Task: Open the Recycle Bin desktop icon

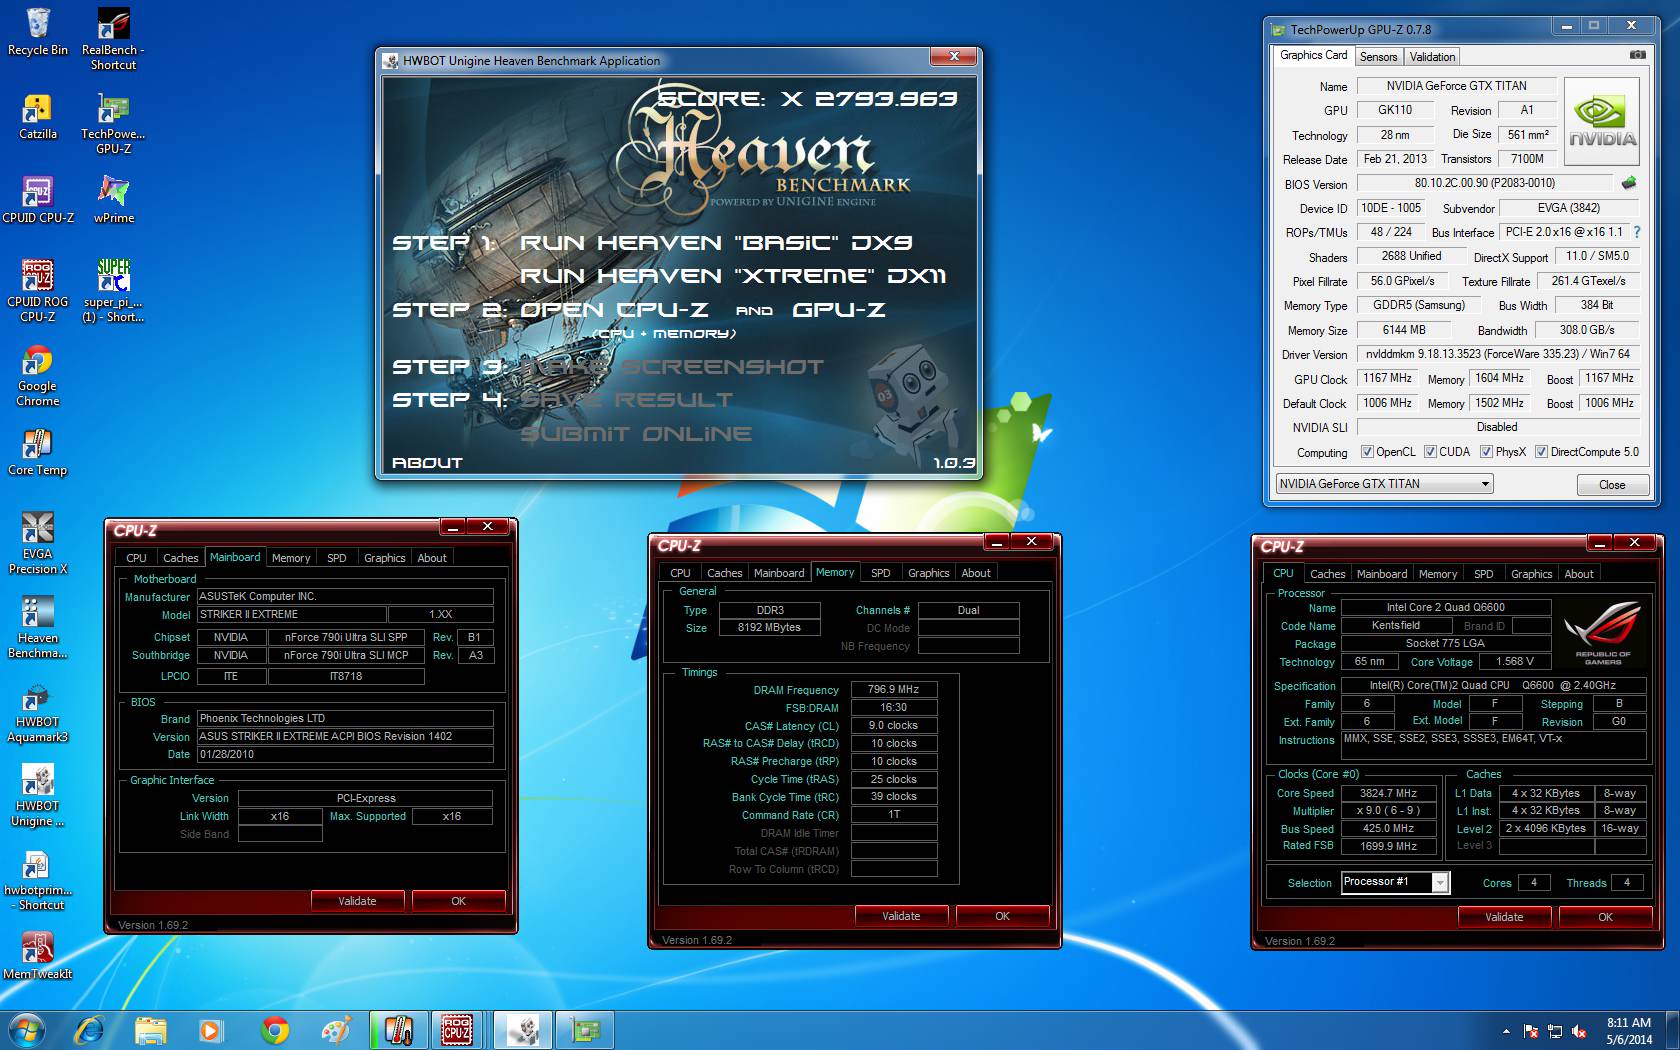Action: pyautogui.click(x=38, y=33)
